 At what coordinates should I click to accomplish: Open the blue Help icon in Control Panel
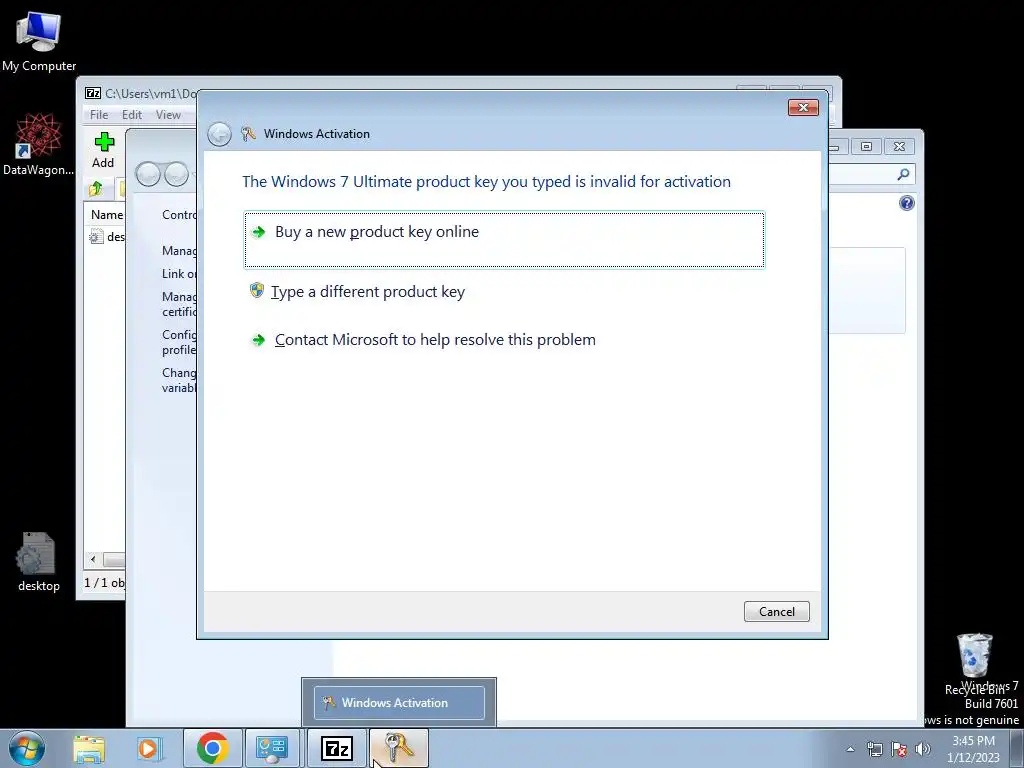(906, 203)
